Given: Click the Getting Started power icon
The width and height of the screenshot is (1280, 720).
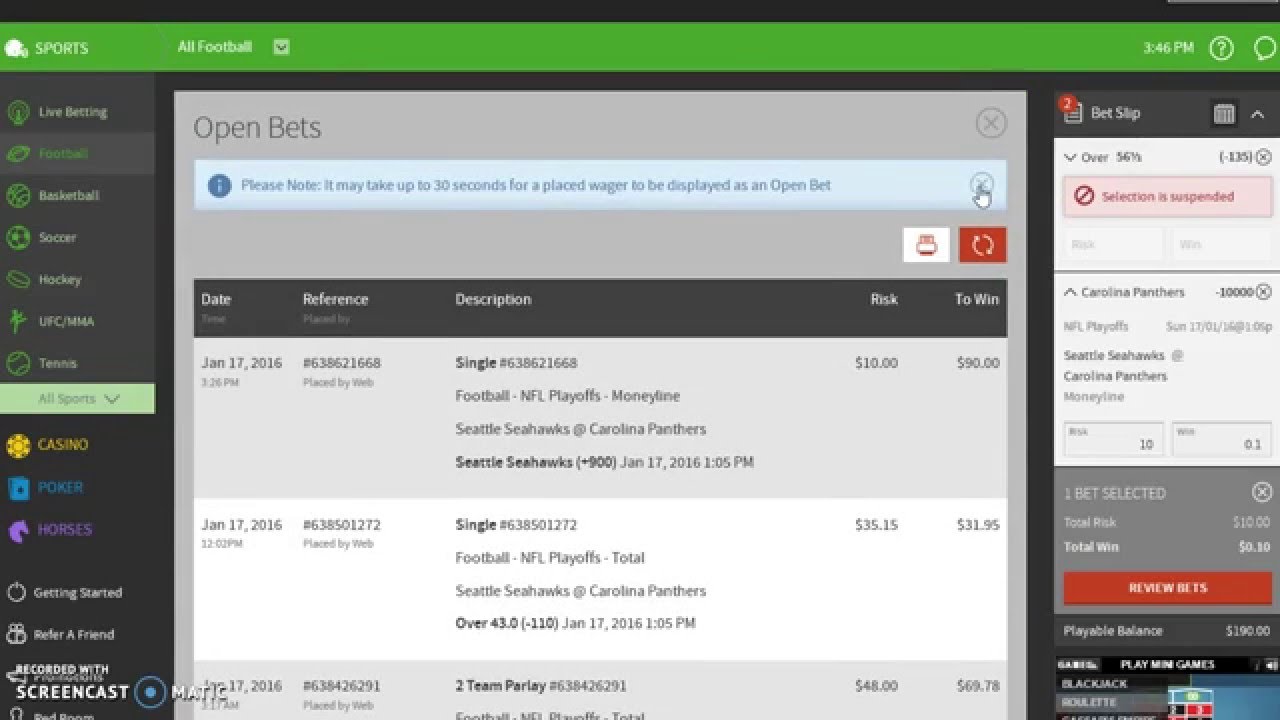Looking at the screenshot, I should point(16,592).
